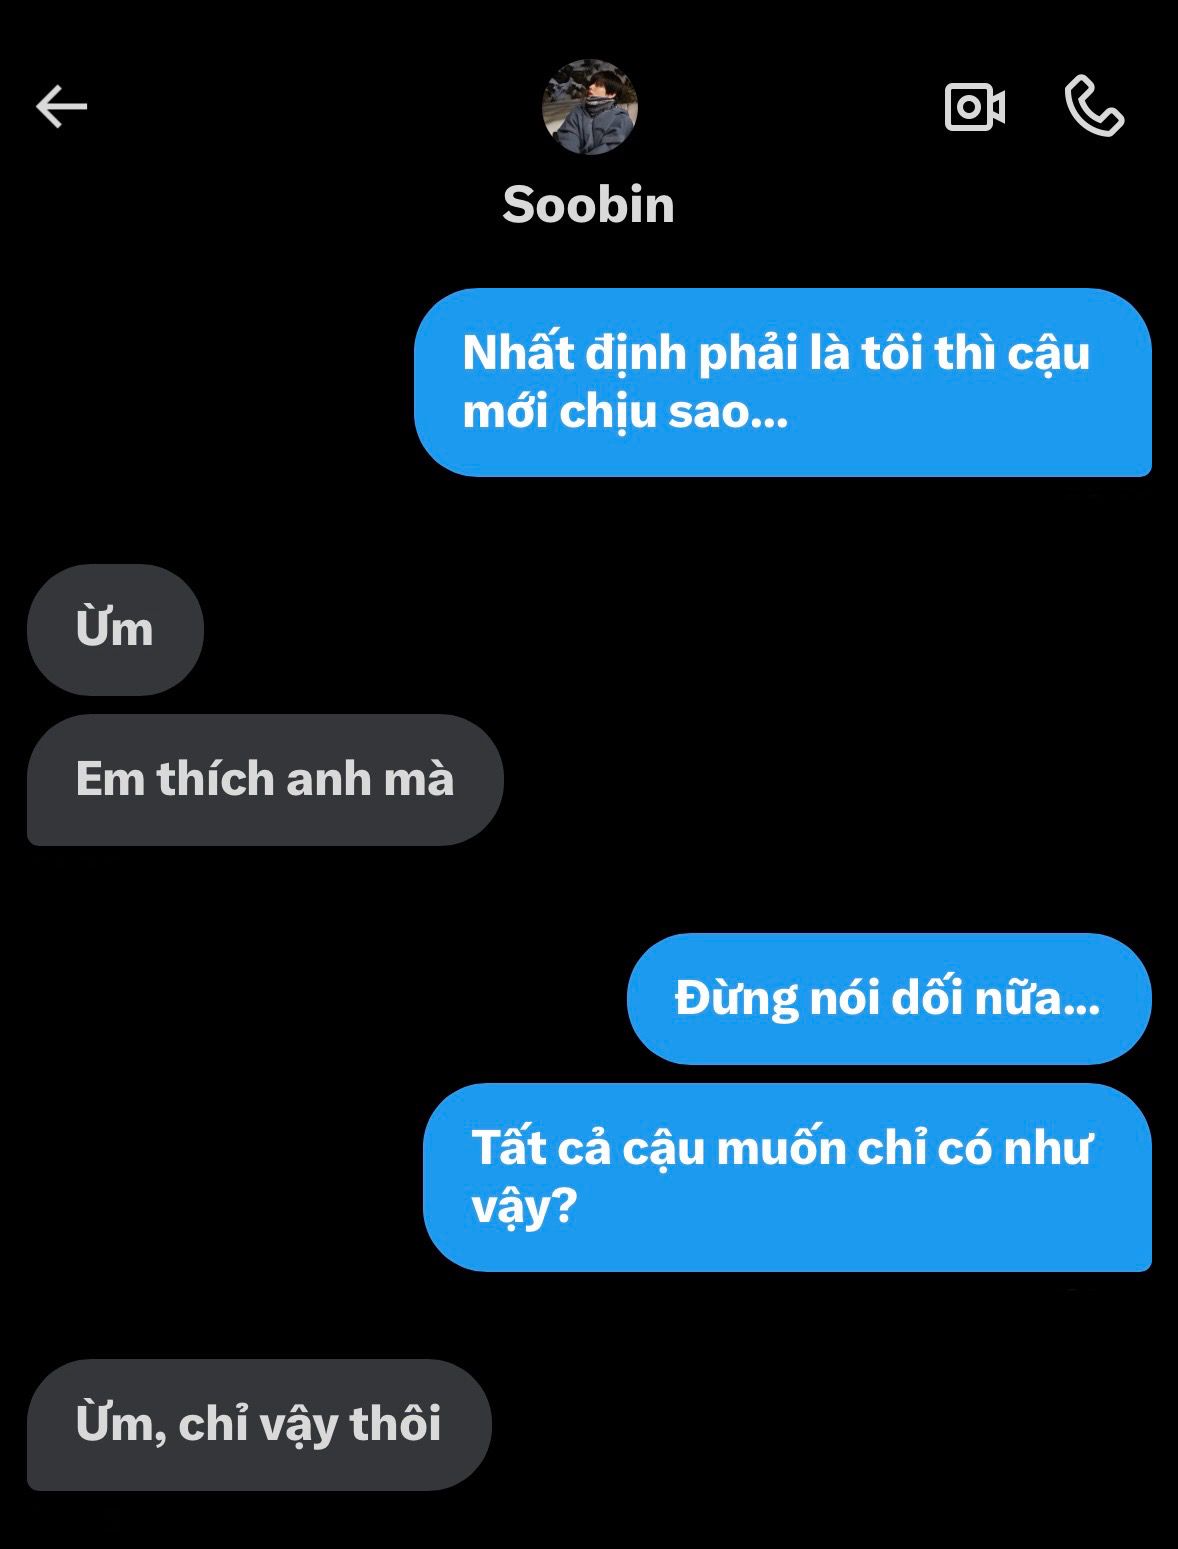This screenshot has height=1549, width=1178.
Task: Start a video call with Soobin
Action: (974, 106)
